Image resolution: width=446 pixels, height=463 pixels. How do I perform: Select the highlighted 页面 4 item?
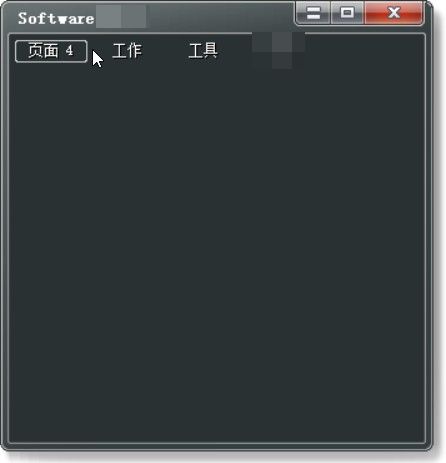(x=51, y=51)
